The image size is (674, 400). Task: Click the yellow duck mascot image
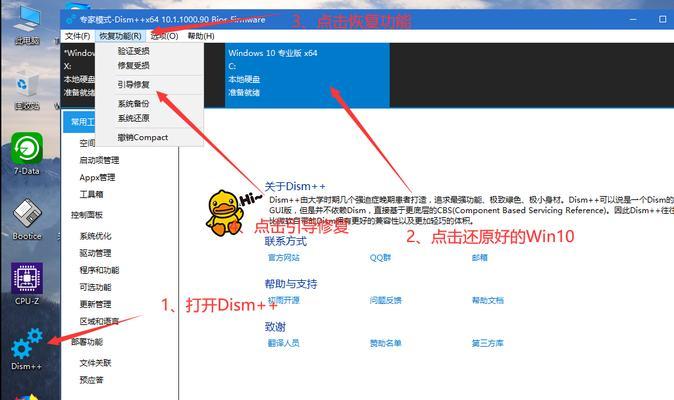(224, 213)
